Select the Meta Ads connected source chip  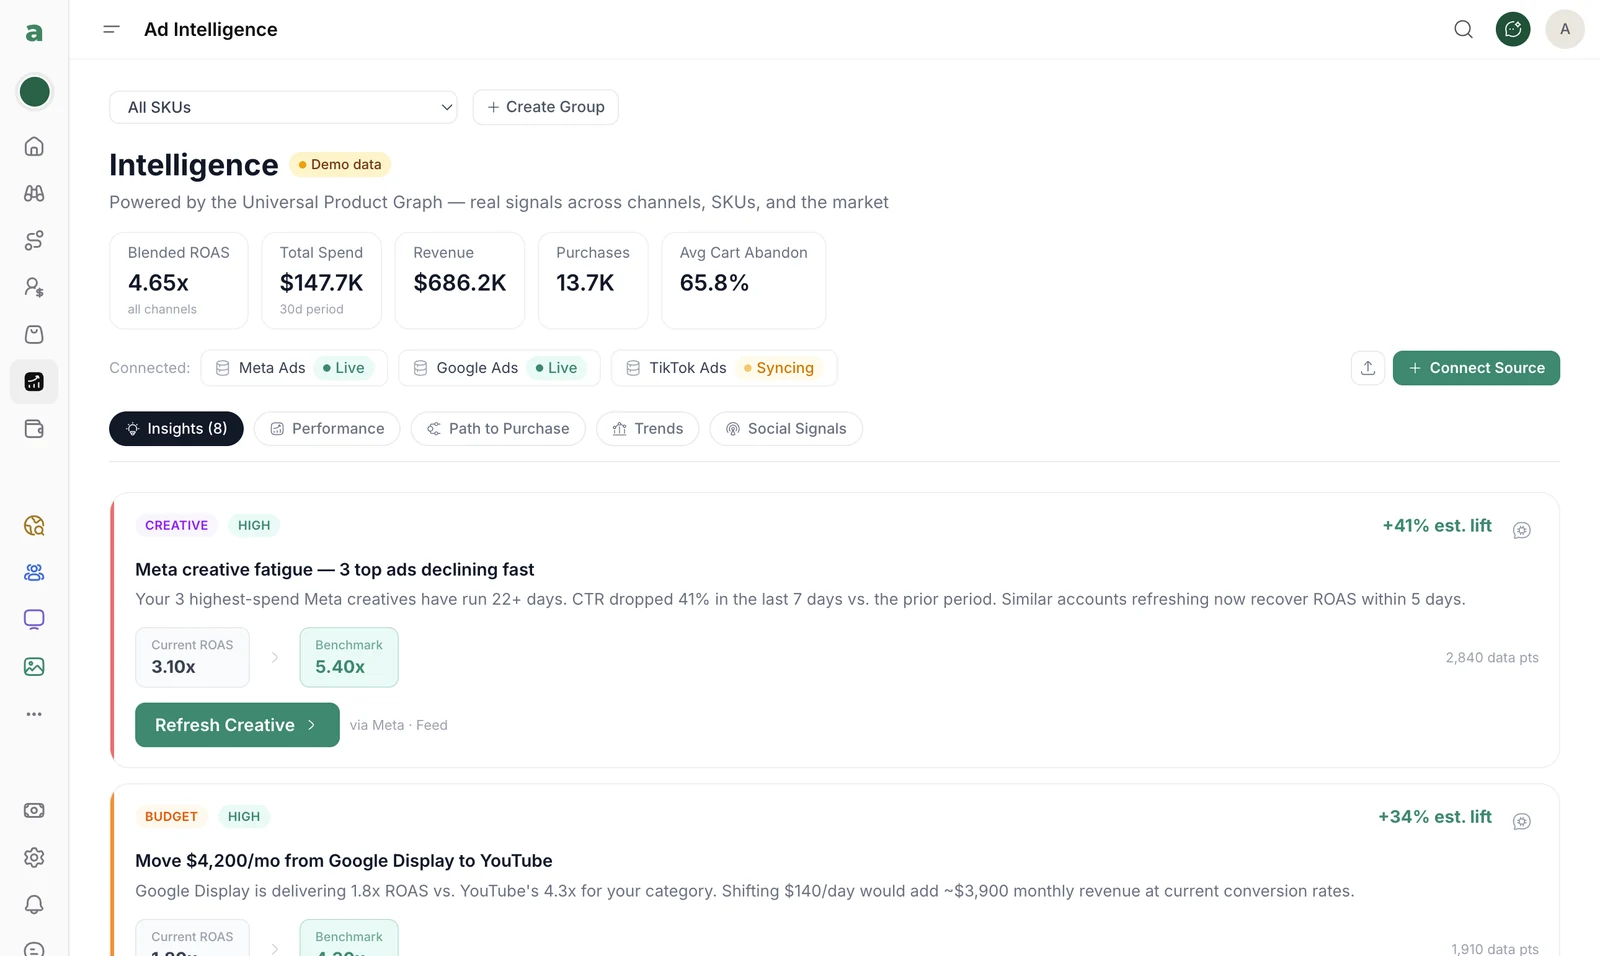(x=294, y=368)
